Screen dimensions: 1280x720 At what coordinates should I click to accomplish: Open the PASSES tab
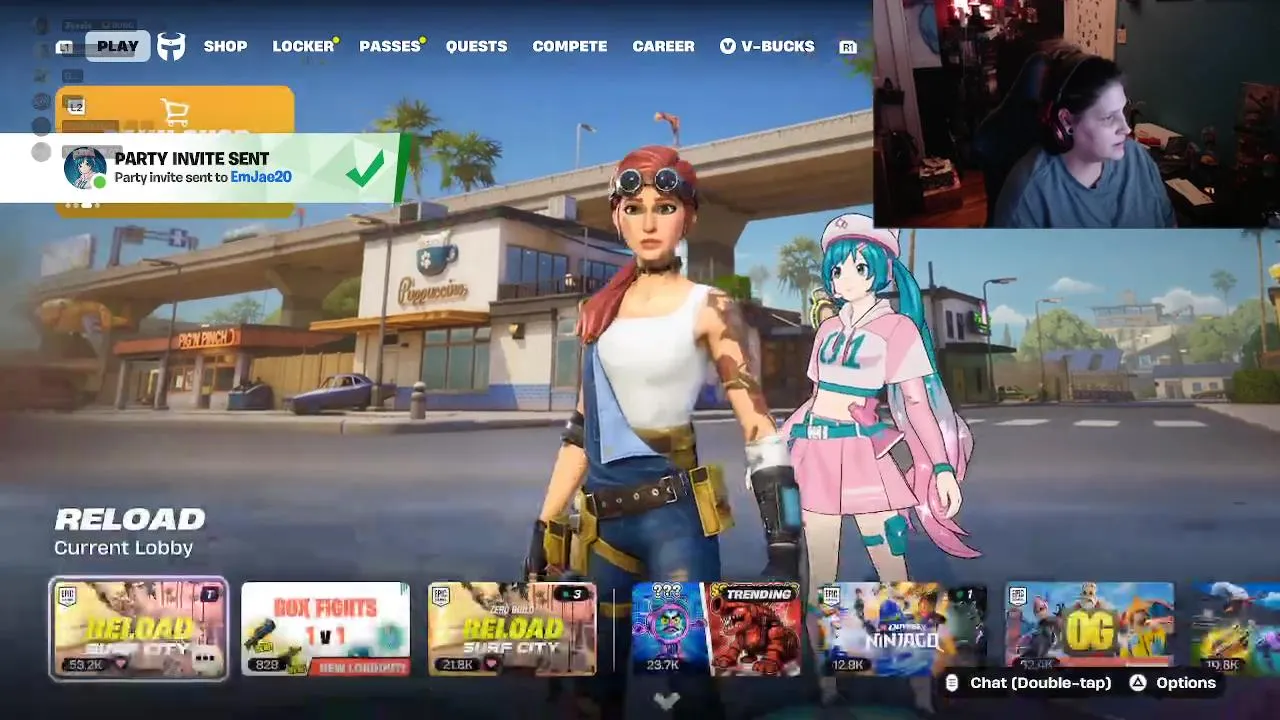[390, 46]
